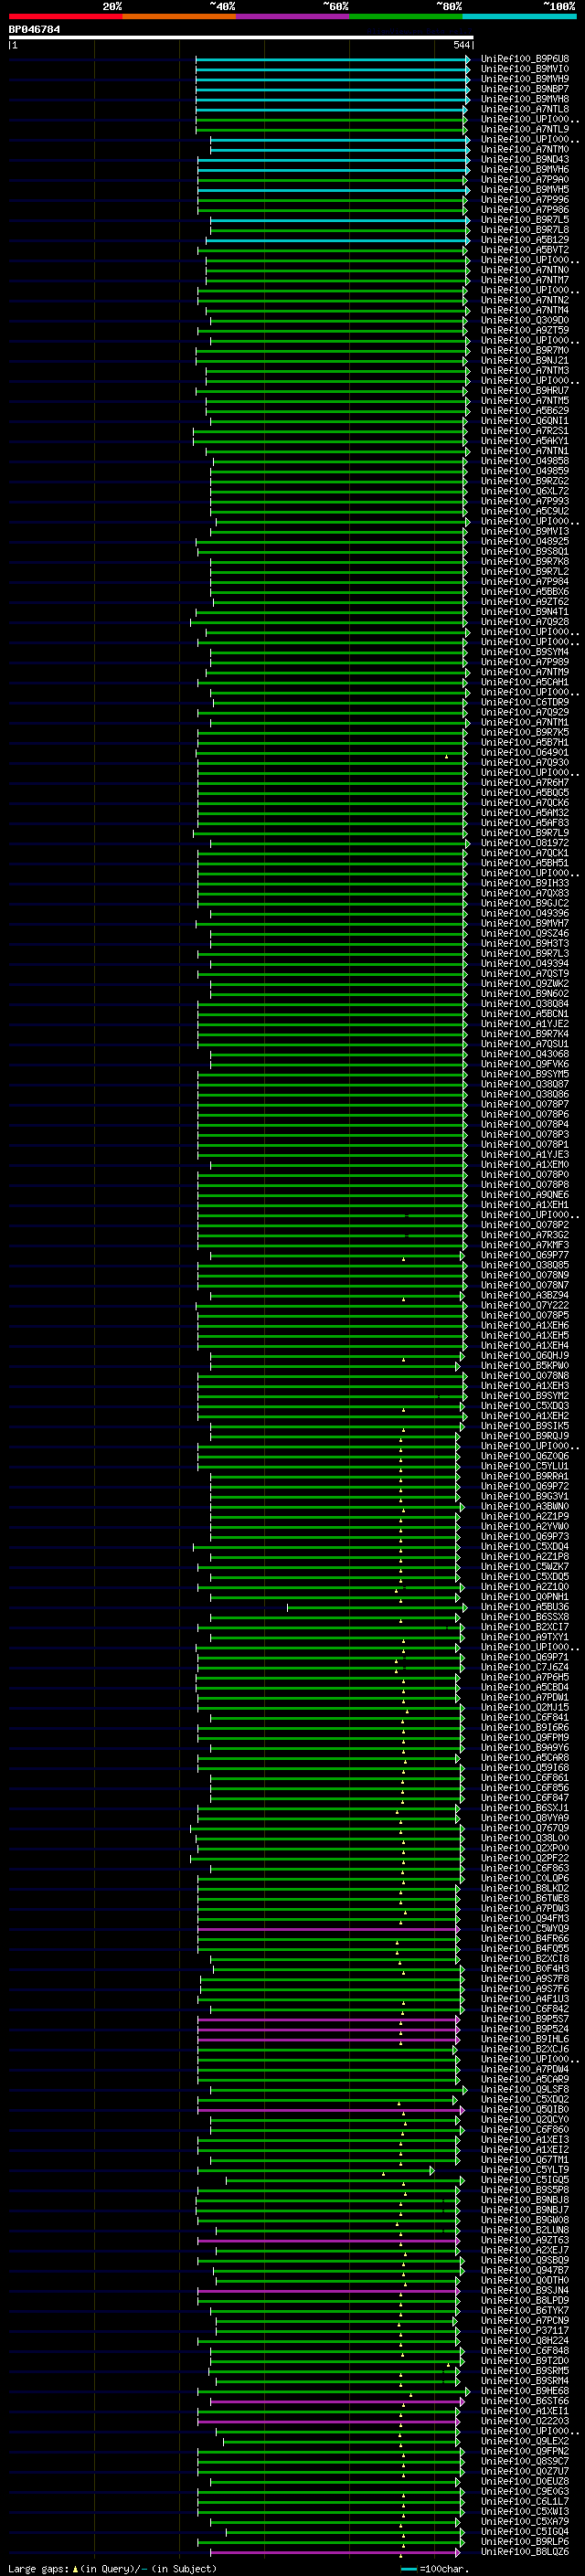The image size is (585, 2576).
Task: Click the white query sequence bar
Action: pyautogui.click(x=241, y=38)
